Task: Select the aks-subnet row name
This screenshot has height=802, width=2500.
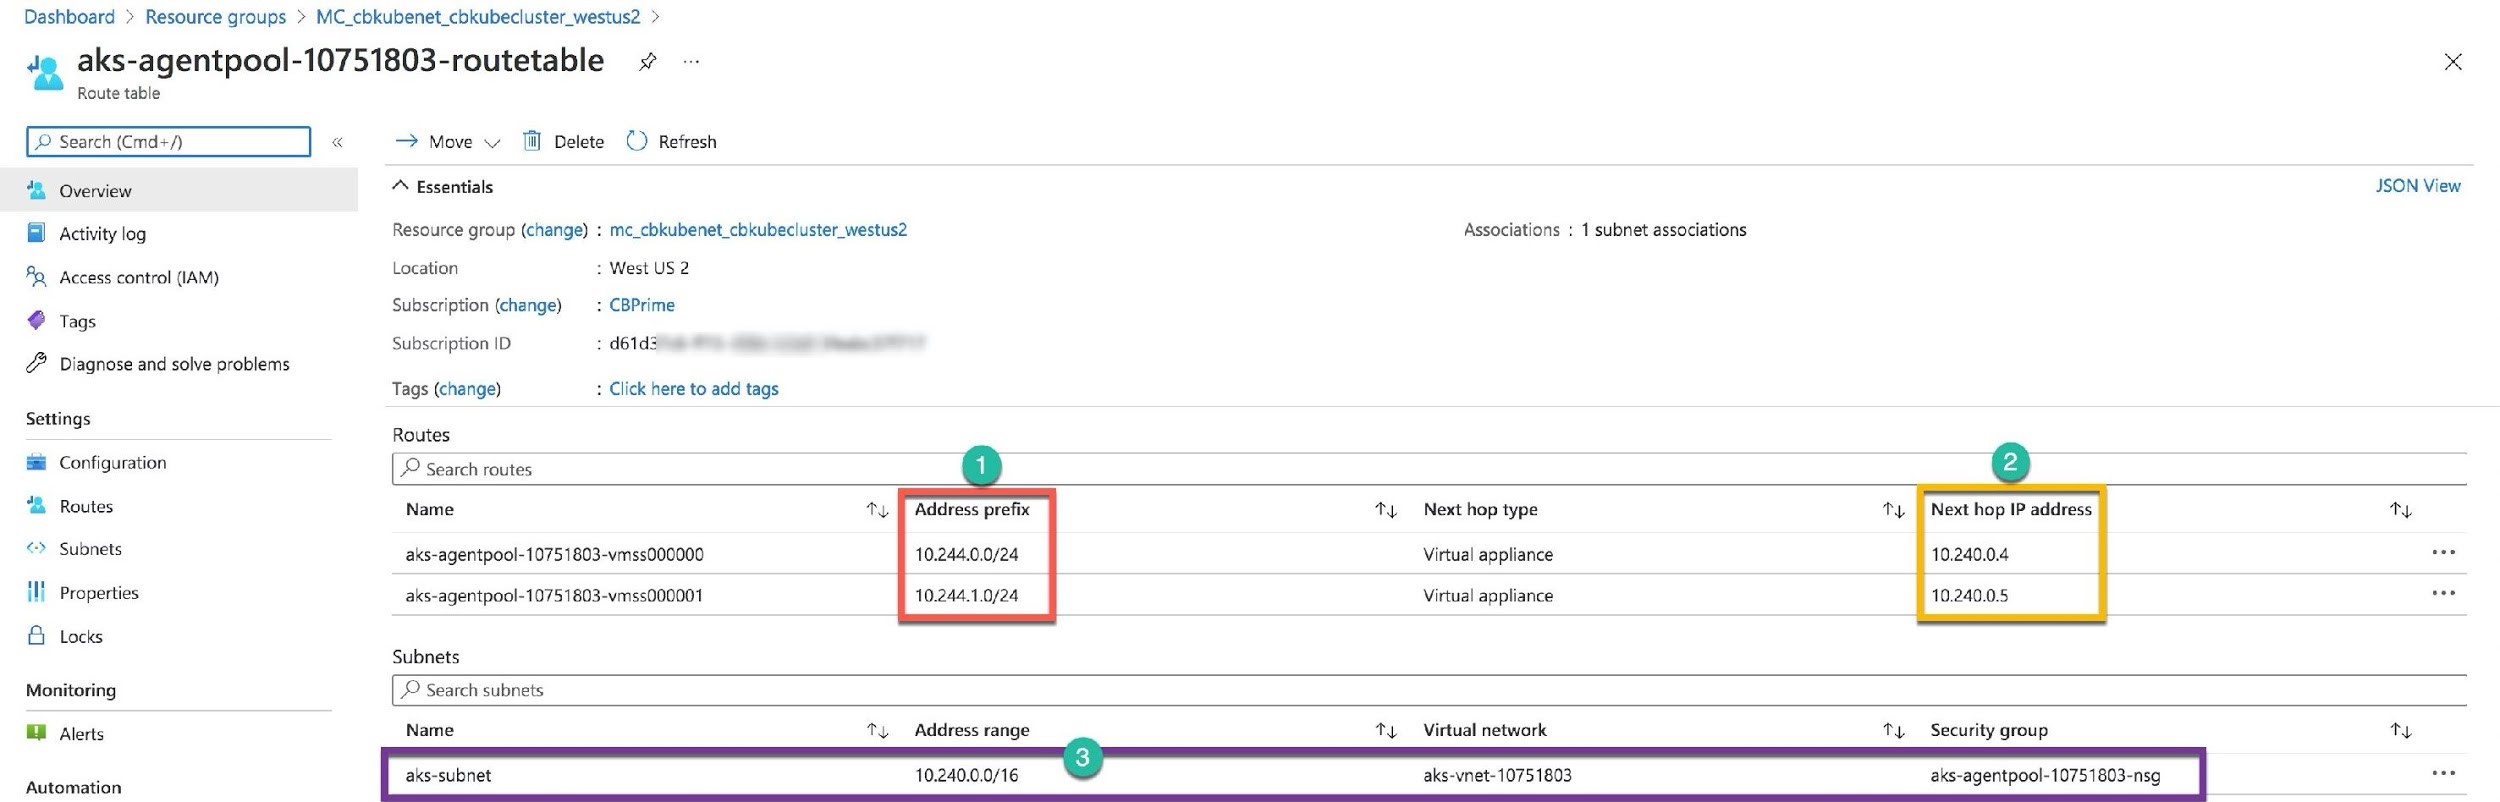Action: coord(448,775)
